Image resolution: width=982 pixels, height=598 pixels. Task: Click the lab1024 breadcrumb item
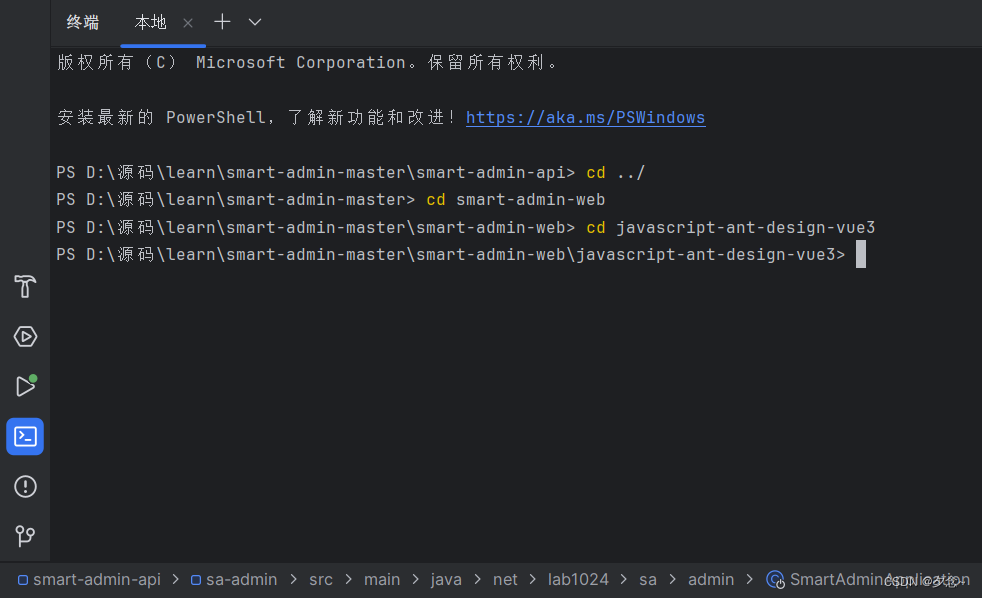click(x=578, y=579)
